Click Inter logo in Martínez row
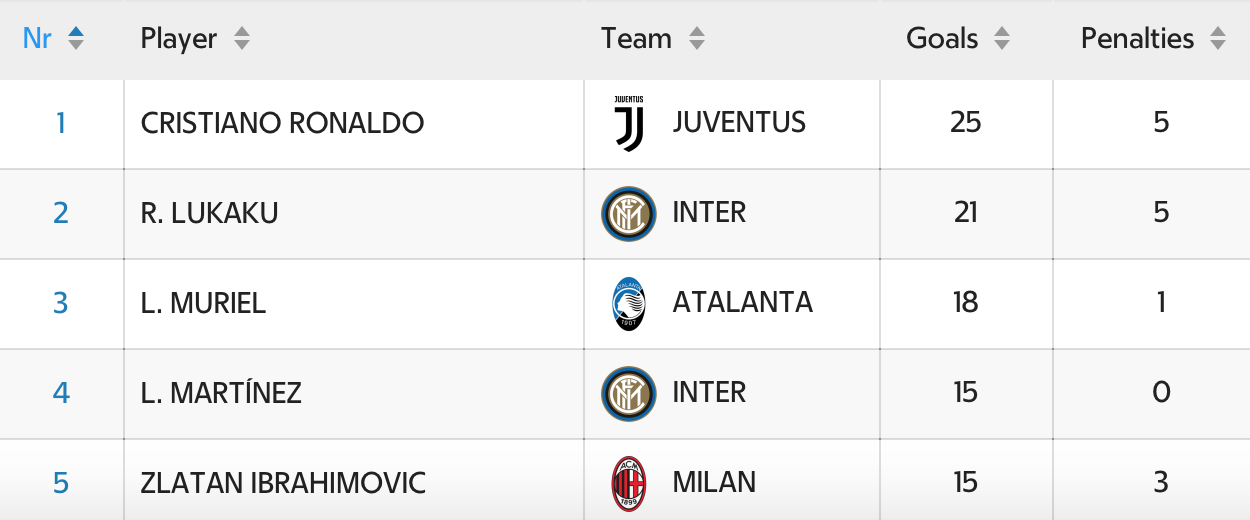 point(629,394)
